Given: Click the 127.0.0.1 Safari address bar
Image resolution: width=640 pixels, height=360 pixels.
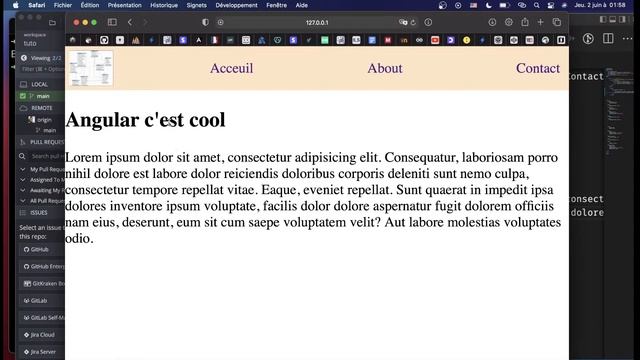Looking at the screenshot, I should pos(317,22).
